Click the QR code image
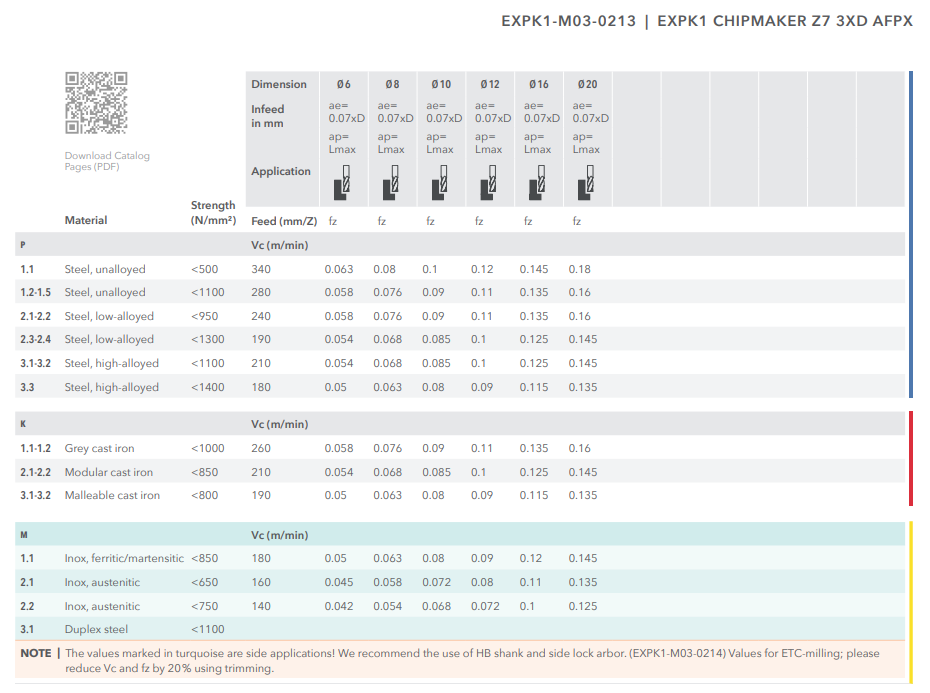930x693 pixels. pos(96,103)
